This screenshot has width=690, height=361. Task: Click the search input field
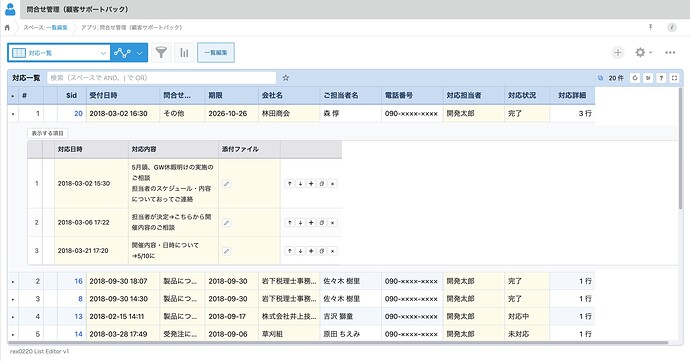161,78
